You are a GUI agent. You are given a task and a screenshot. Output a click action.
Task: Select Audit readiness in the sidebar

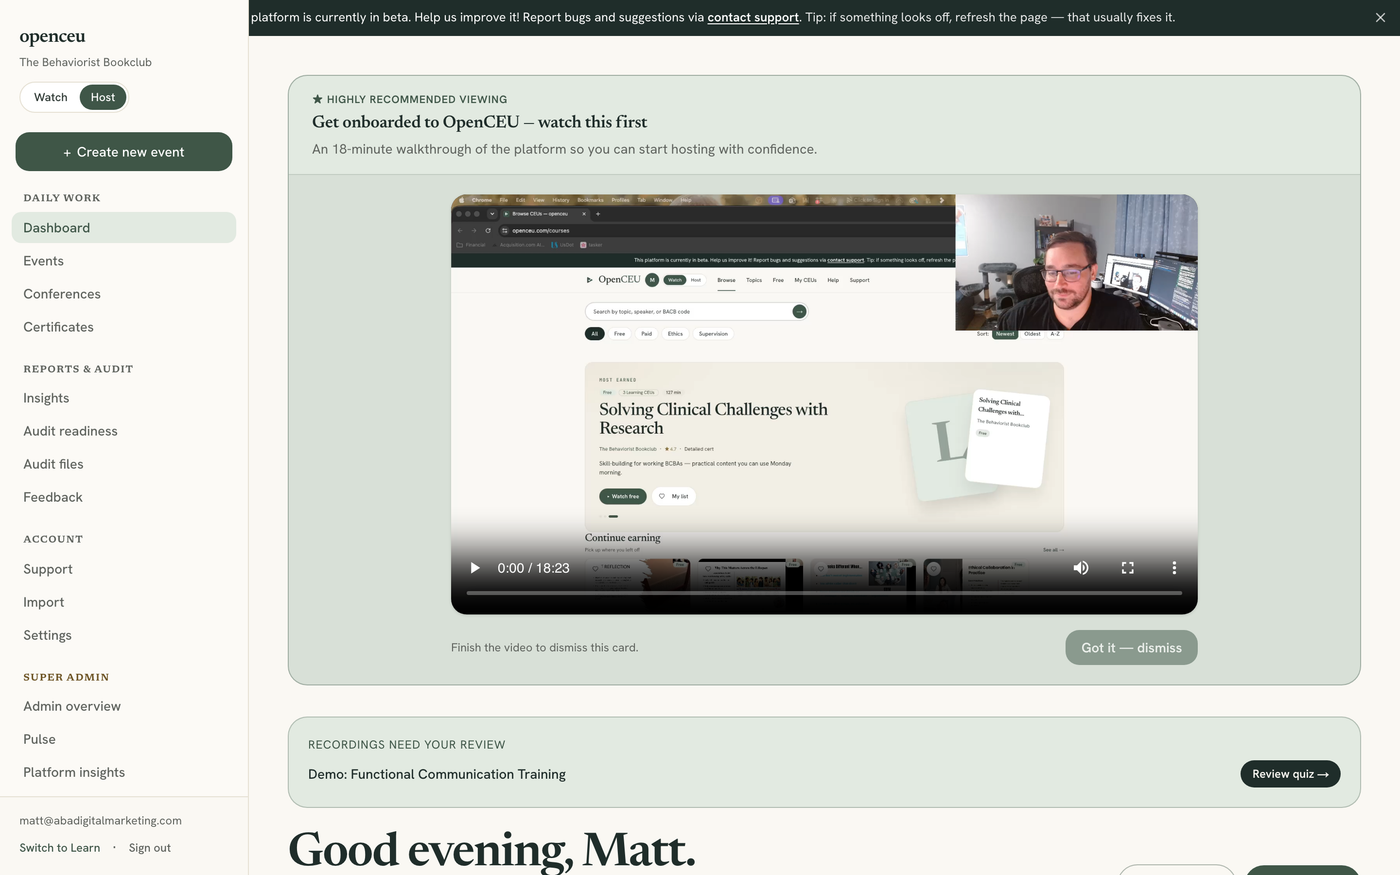(124, 431)
